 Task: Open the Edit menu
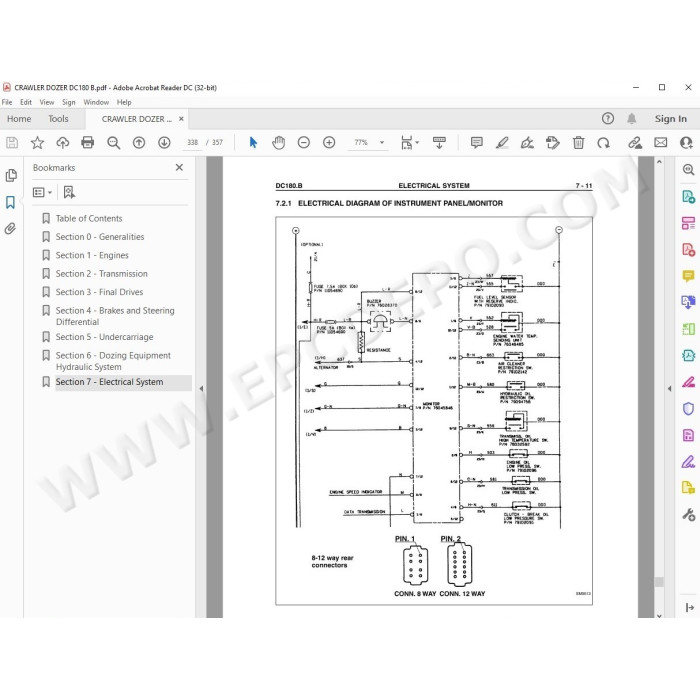(x=26, y=102)
